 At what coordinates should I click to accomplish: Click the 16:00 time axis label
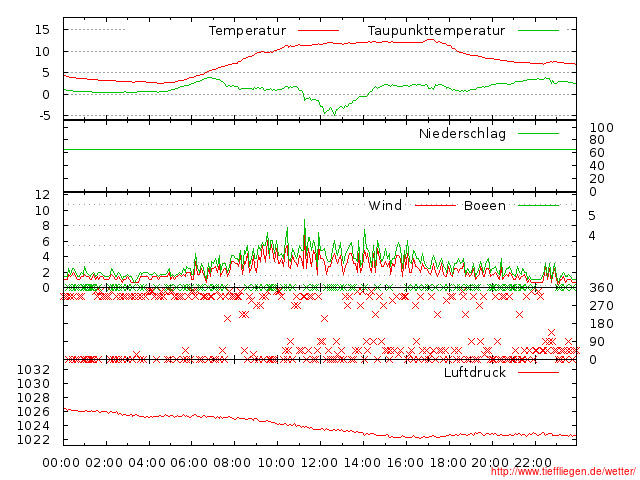405,462
